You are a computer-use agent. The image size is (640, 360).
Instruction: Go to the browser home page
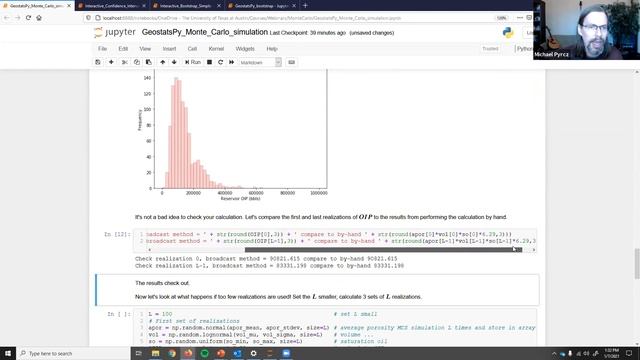pyautogui.click(x=39, y=18)
